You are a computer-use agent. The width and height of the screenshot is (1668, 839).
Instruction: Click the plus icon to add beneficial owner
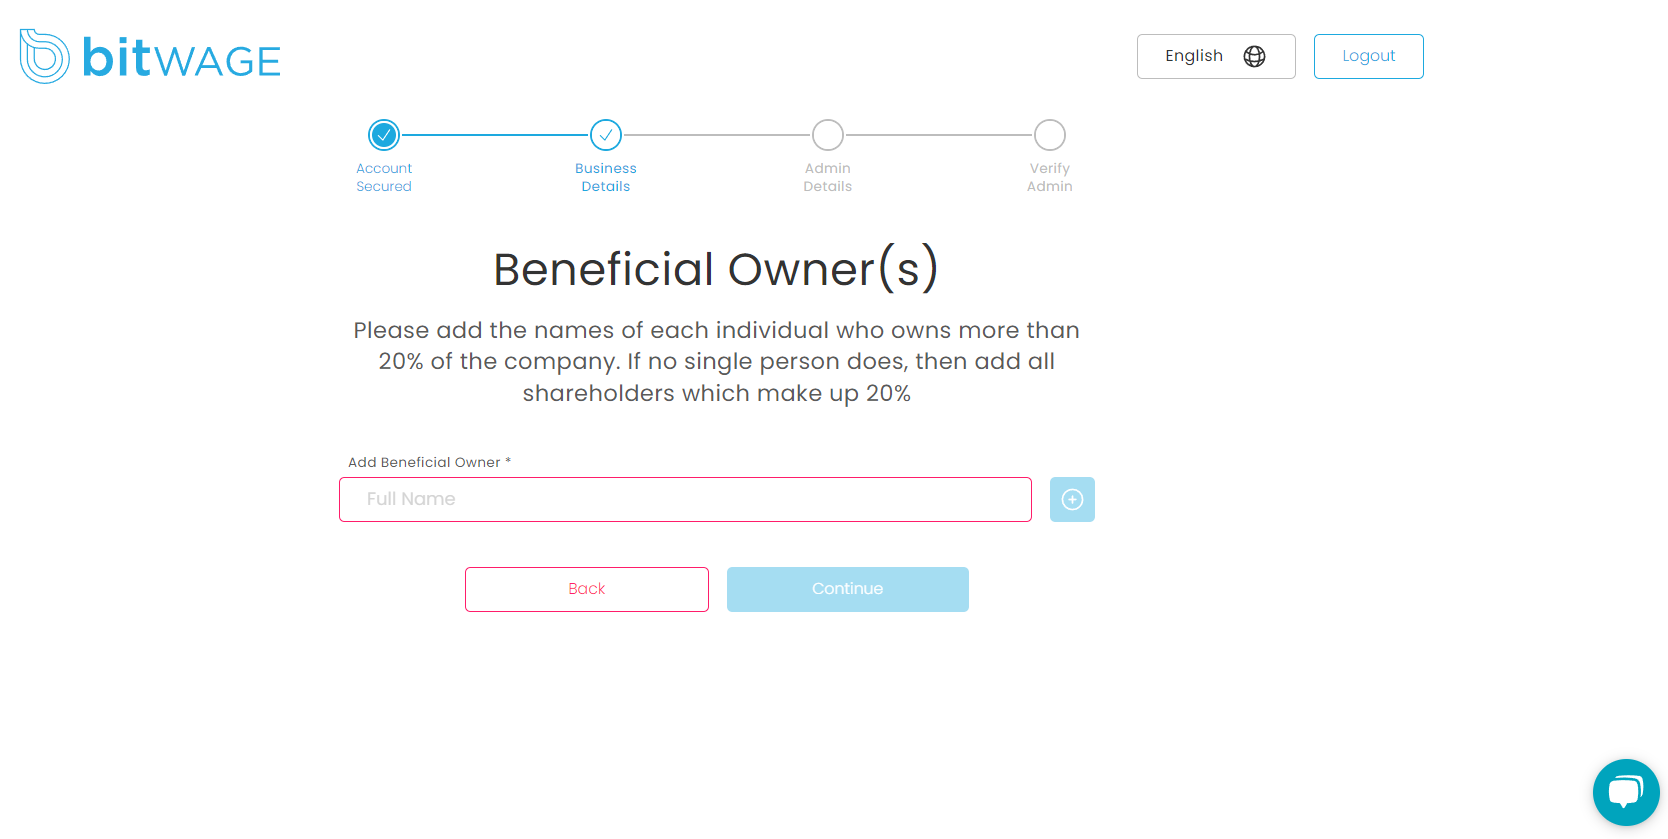click(x=1071, y=499)
